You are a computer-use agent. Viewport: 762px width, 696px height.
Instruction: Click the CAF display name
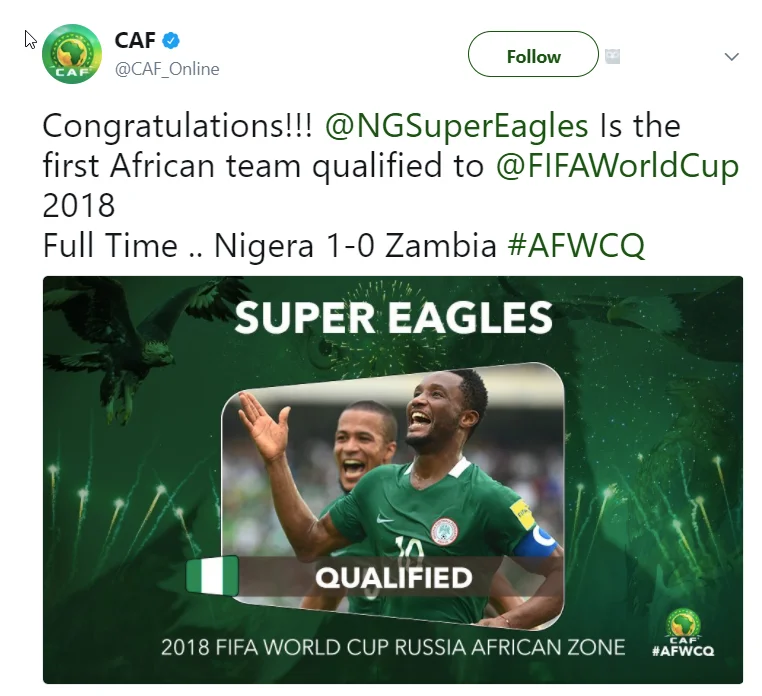pos(135,41)
